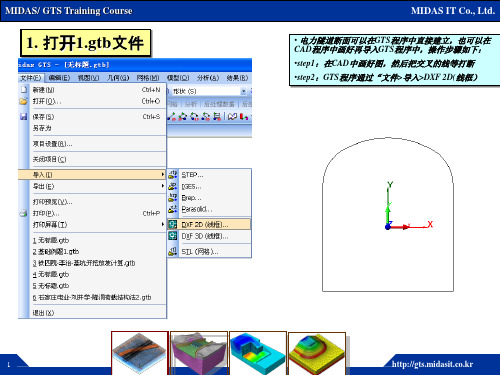Viewport: 500px width, 375px height.
Task: Click the purple excavation model thumbnail
Action: coord(199,353)
